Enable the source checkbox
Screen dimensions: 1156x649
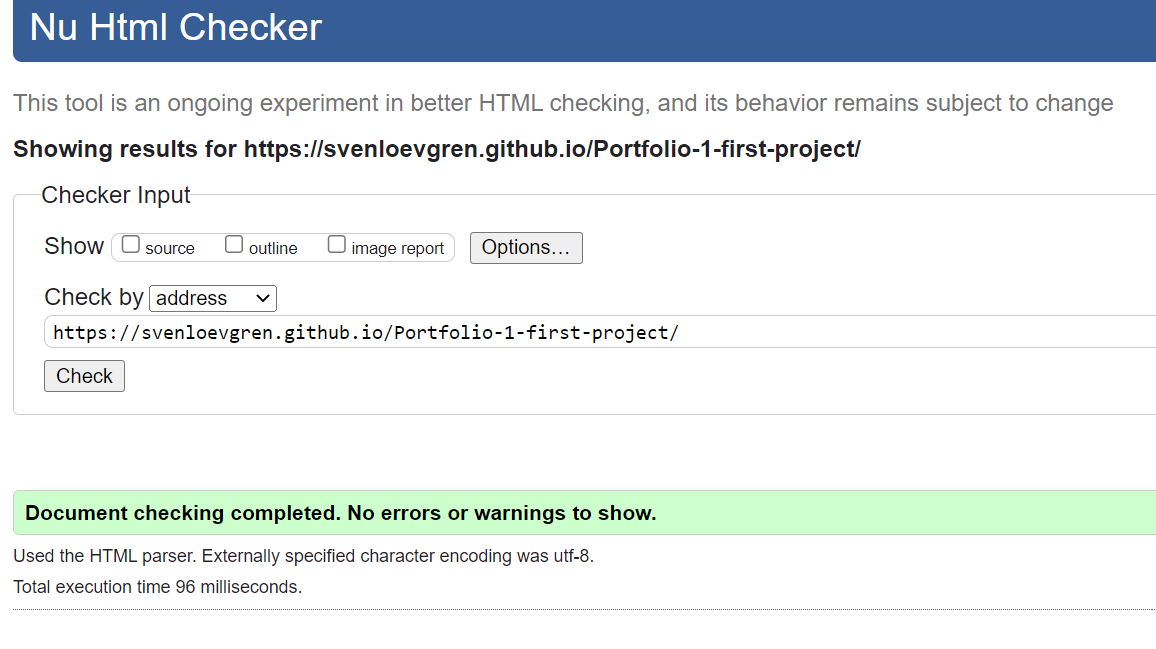130,243
